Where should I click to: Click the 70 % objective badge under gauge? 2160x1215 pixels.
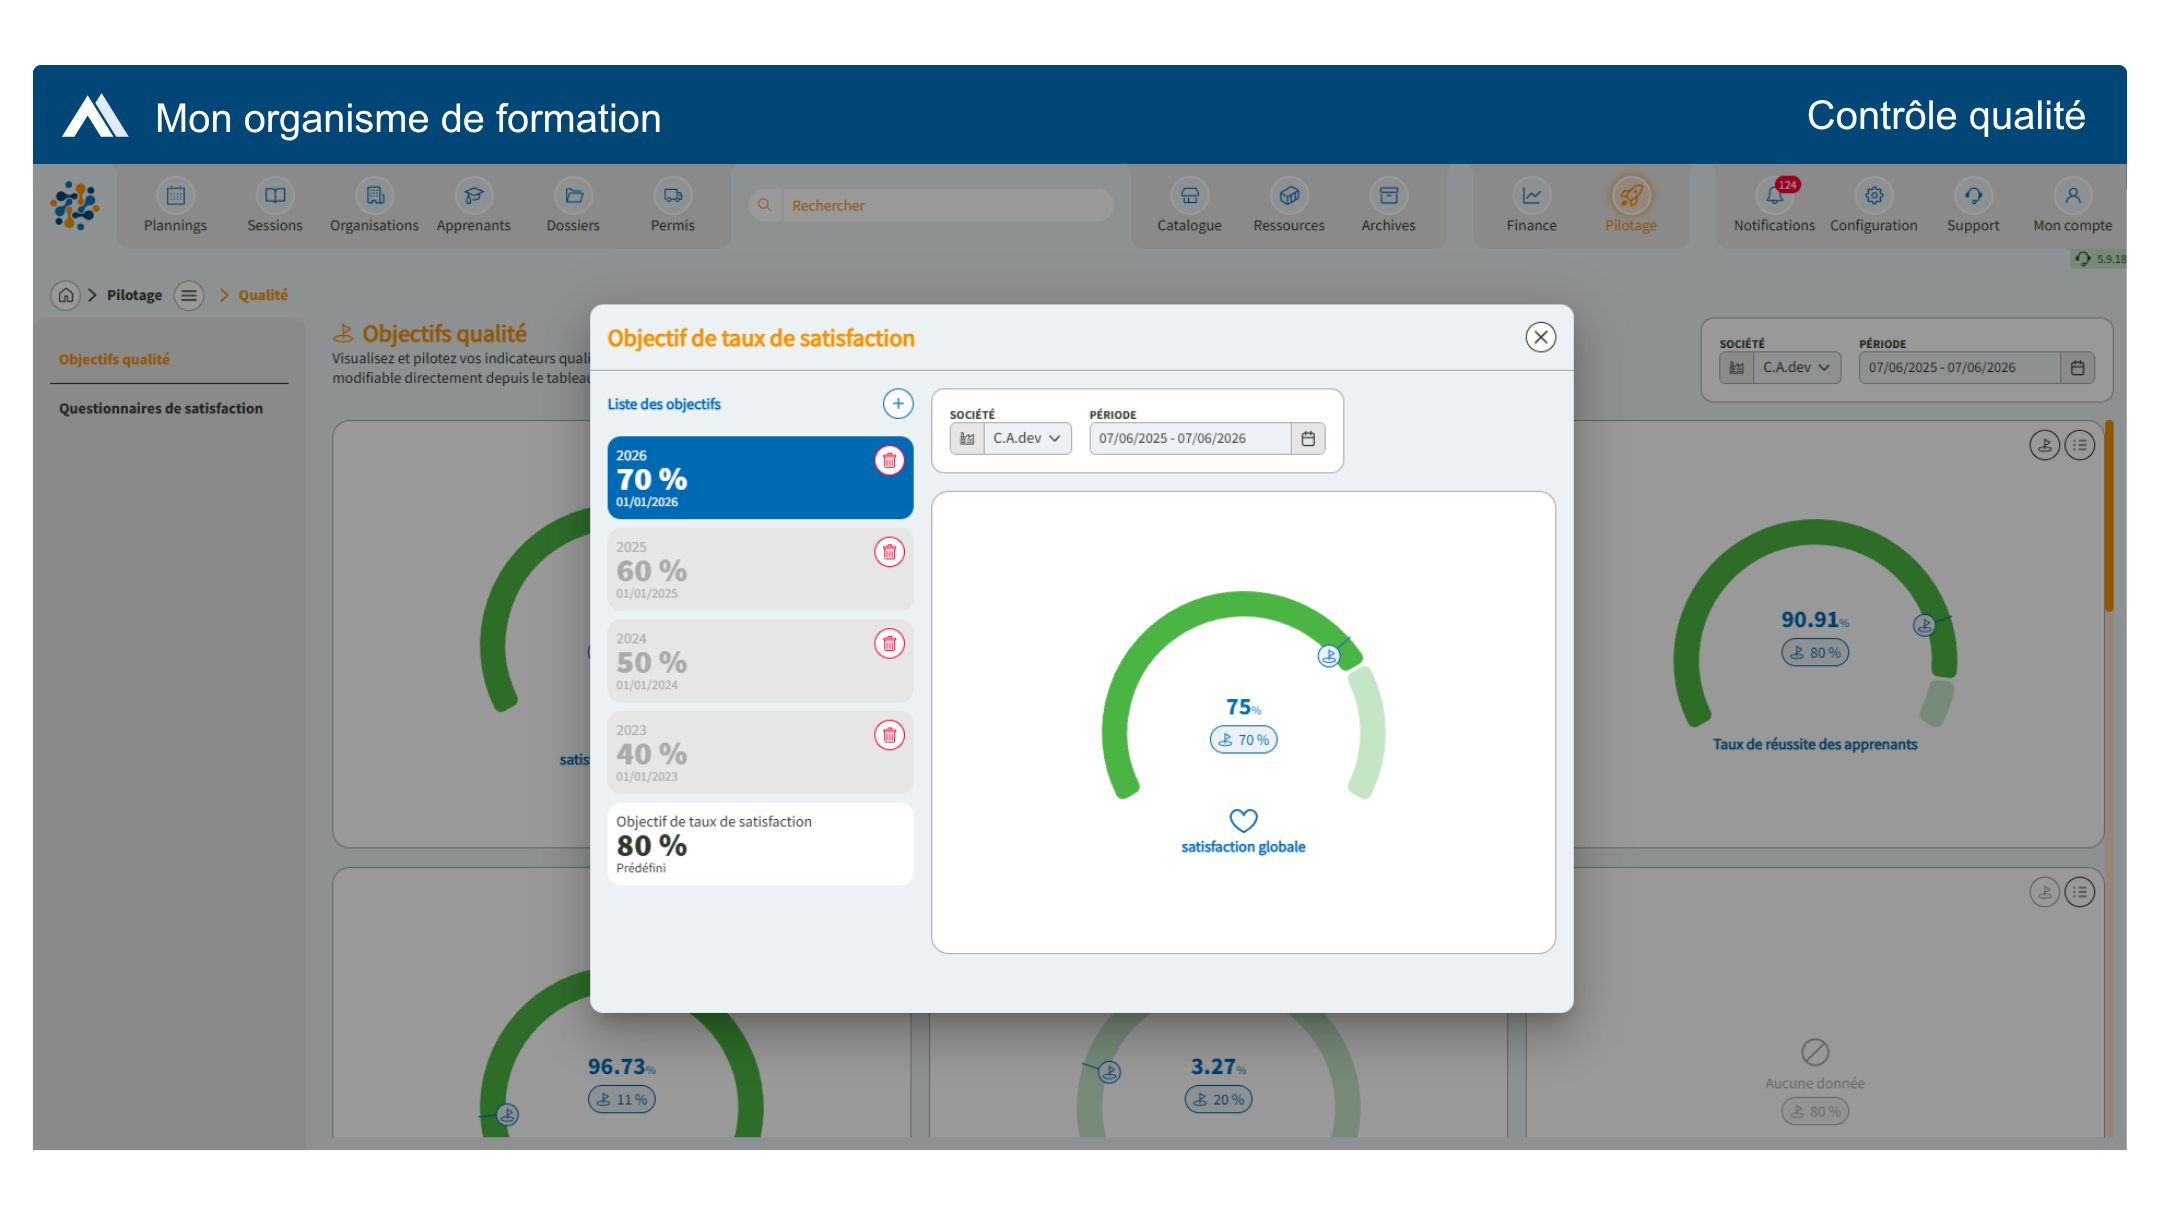coord(1243,740)
